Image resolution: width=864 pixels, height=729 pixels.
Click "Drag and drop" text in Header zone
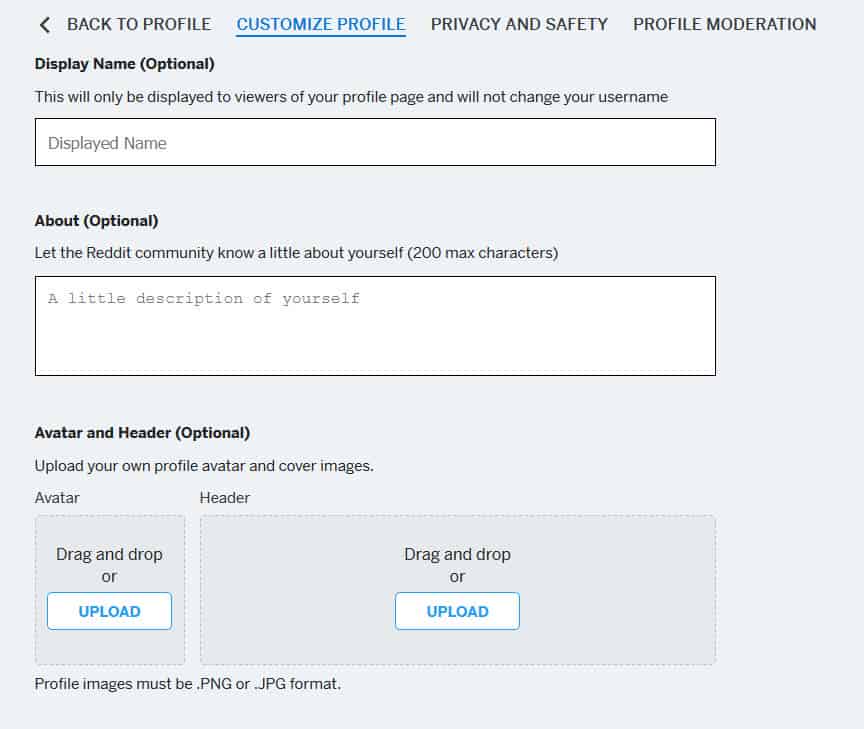(457, 554)
